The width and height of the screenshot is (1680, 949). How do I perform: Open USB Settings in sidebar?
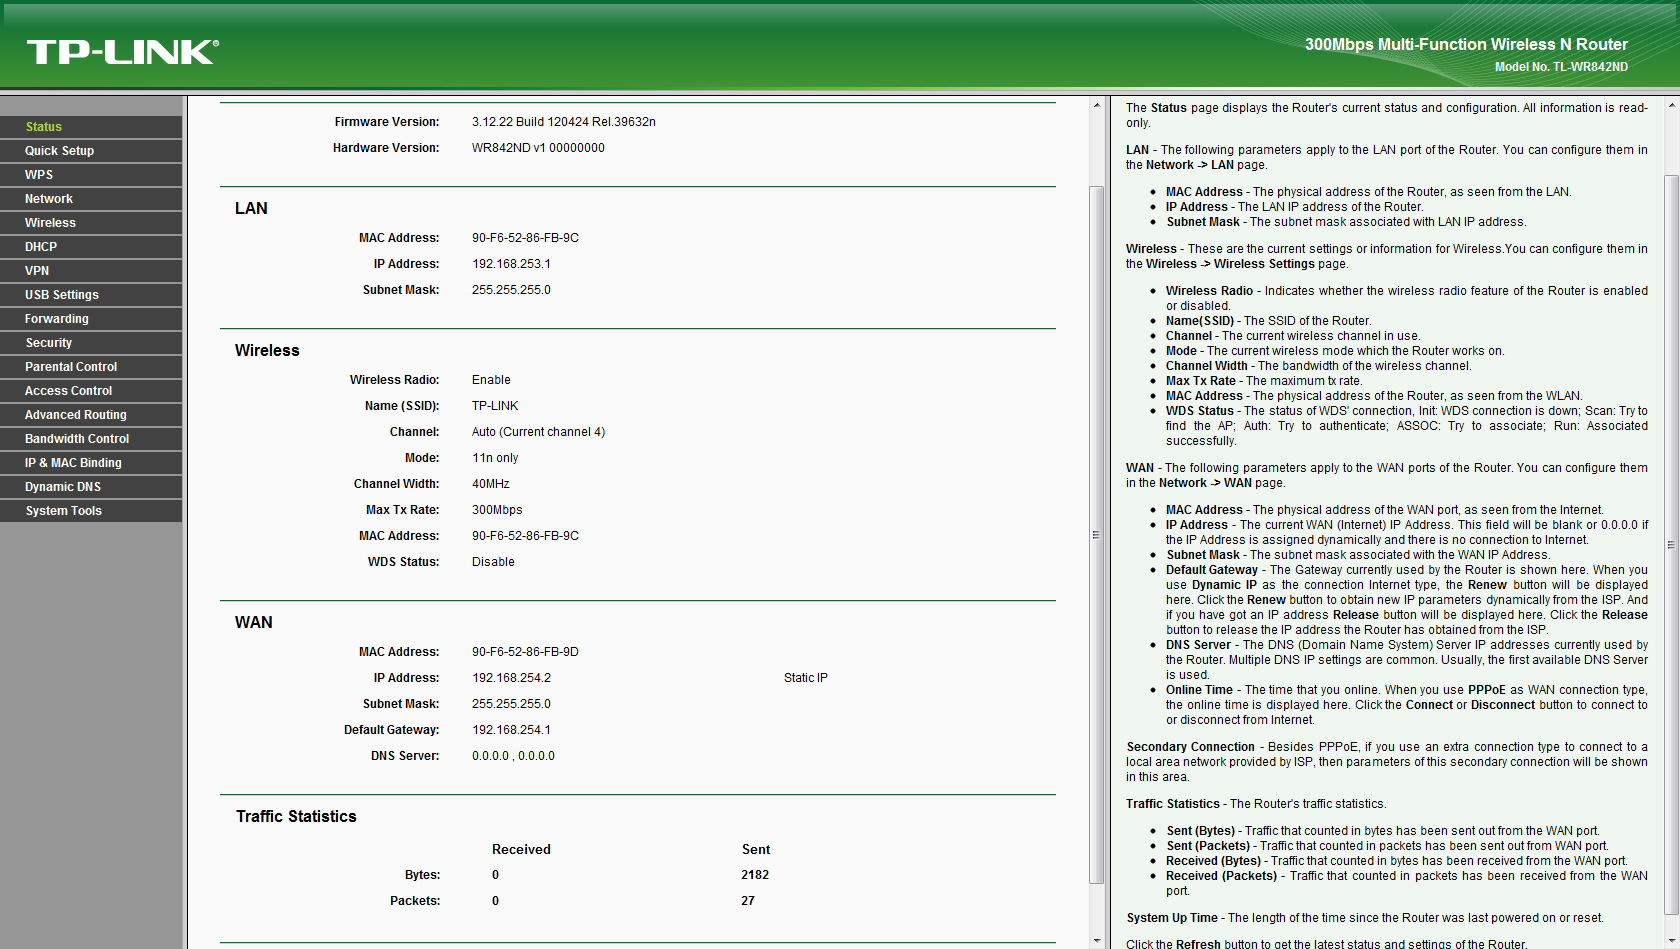coord(91,295)
